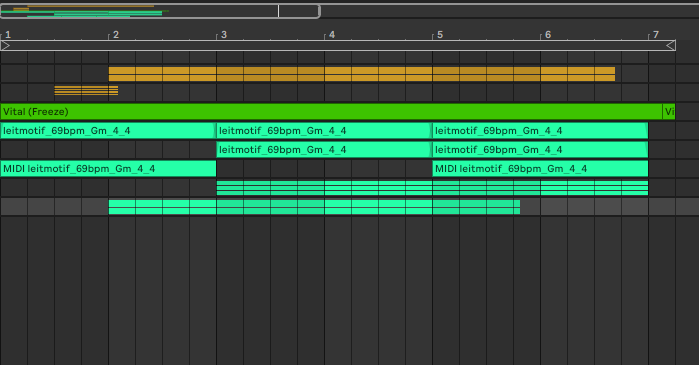The height and width of the screenshot is (365, 699).
Task: Select first-row leitmotif clip starting at bar 5
Action: [x=540, y=131]
